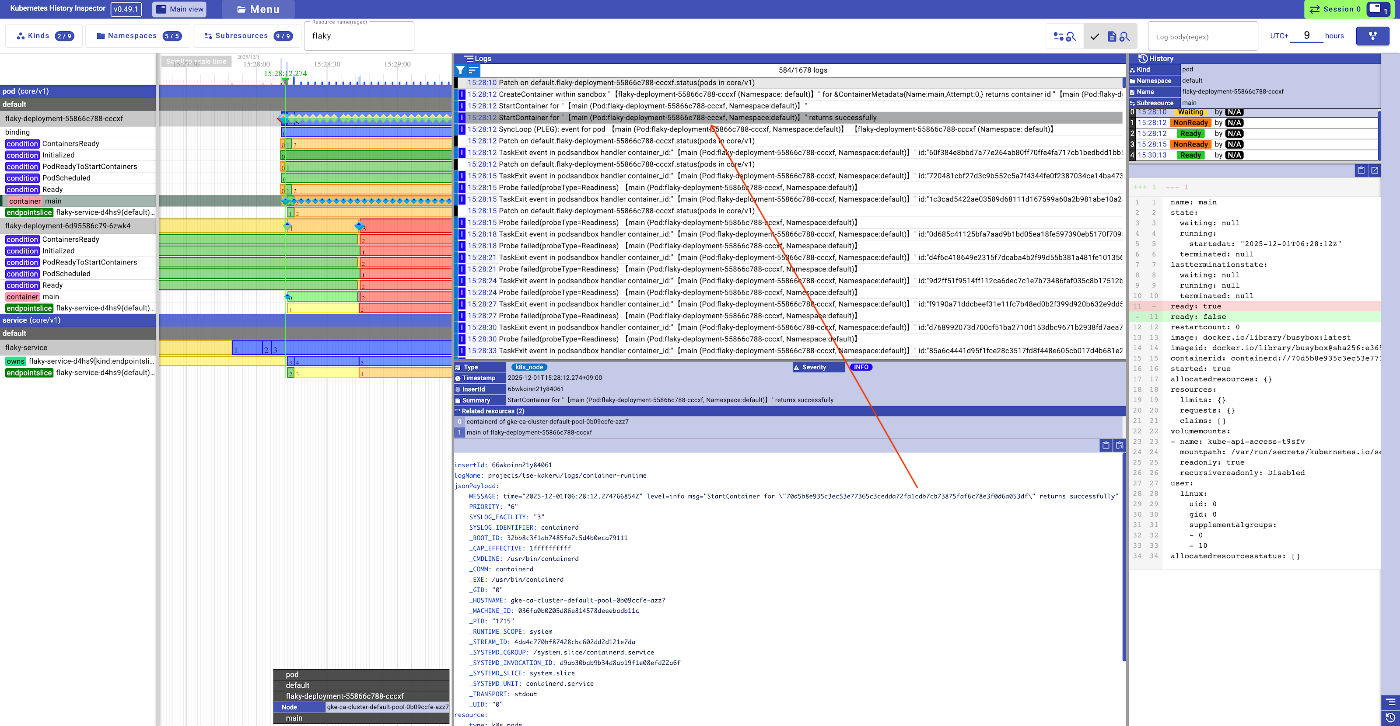Click the log filter funnel icon
The image size is (1400, 726).
point(460,70)
